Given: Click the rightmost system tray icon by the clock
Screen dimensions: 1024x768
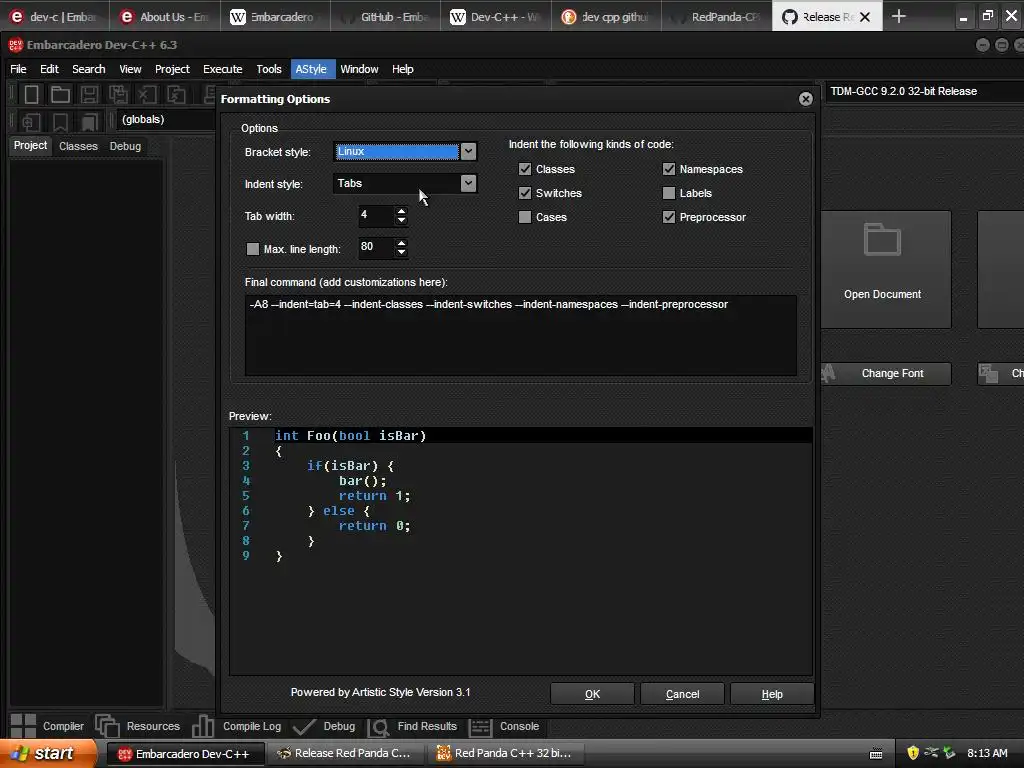Looking at the screenshot, I should click(949, 753).
